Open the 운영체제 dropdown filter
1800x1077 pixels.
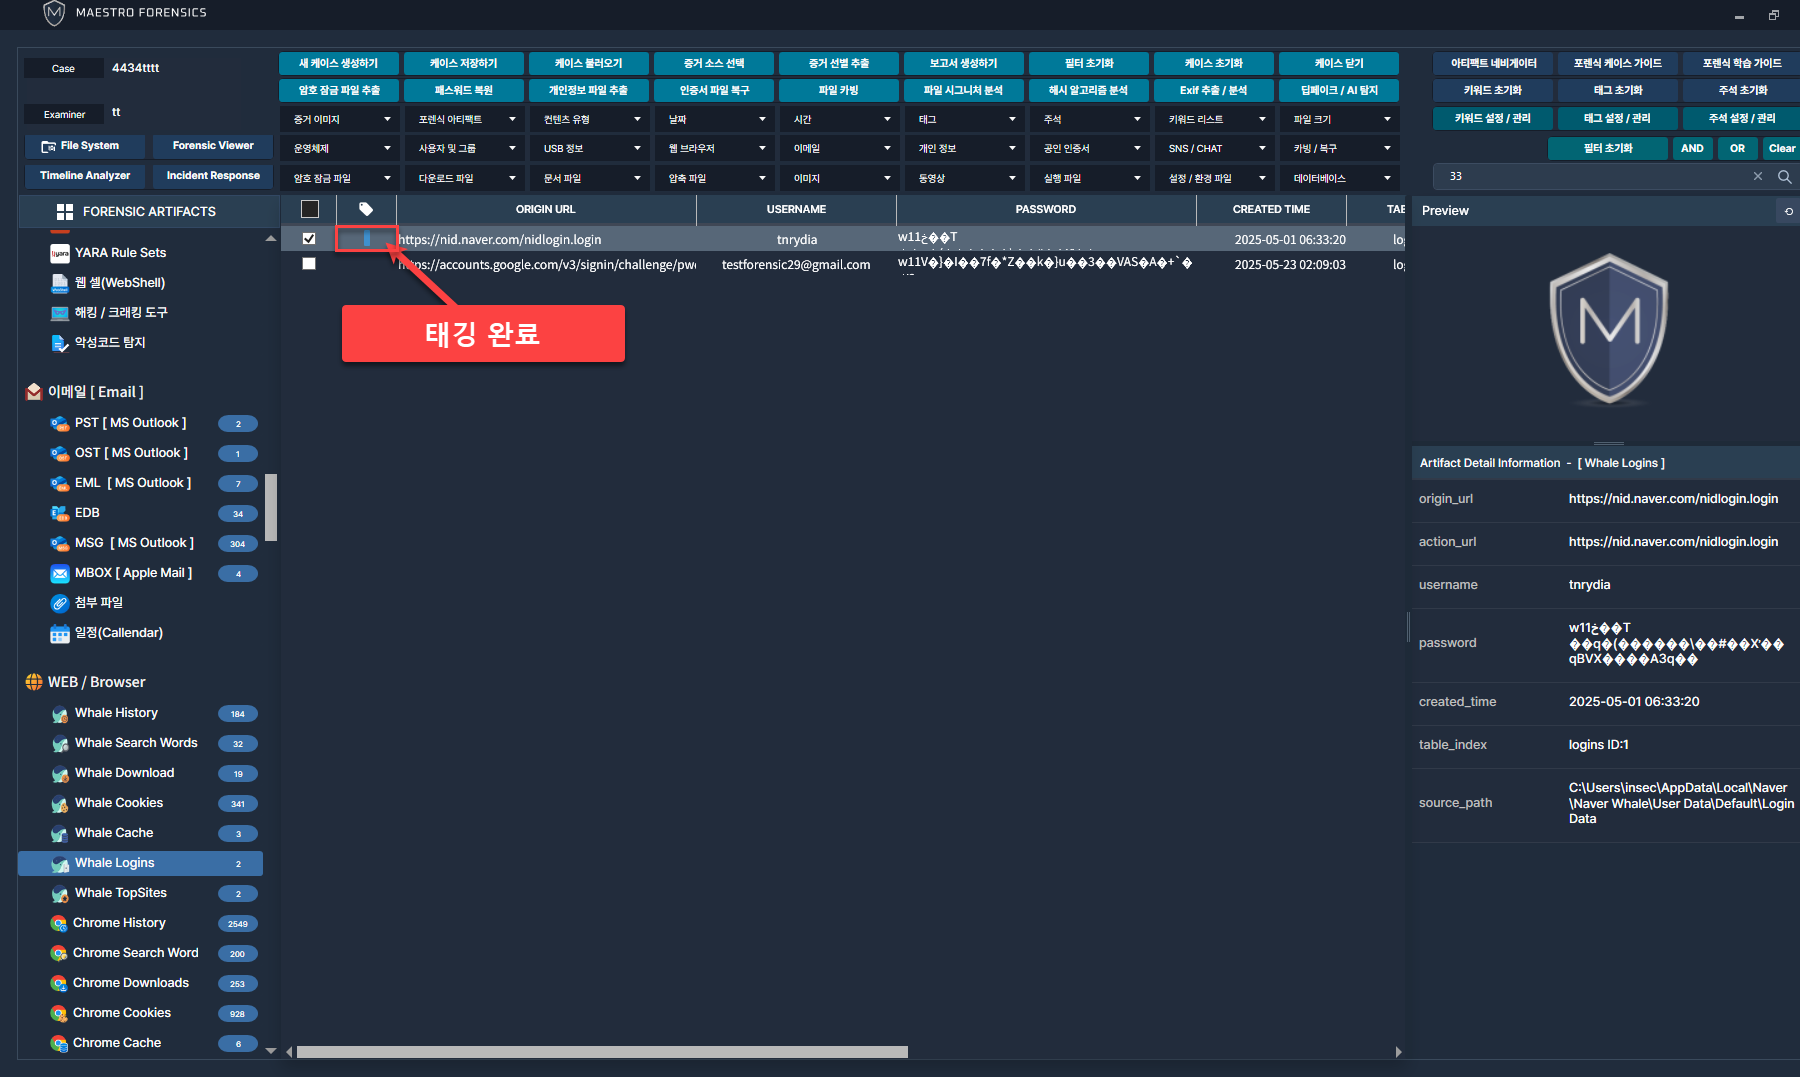(x=340, y=149)
